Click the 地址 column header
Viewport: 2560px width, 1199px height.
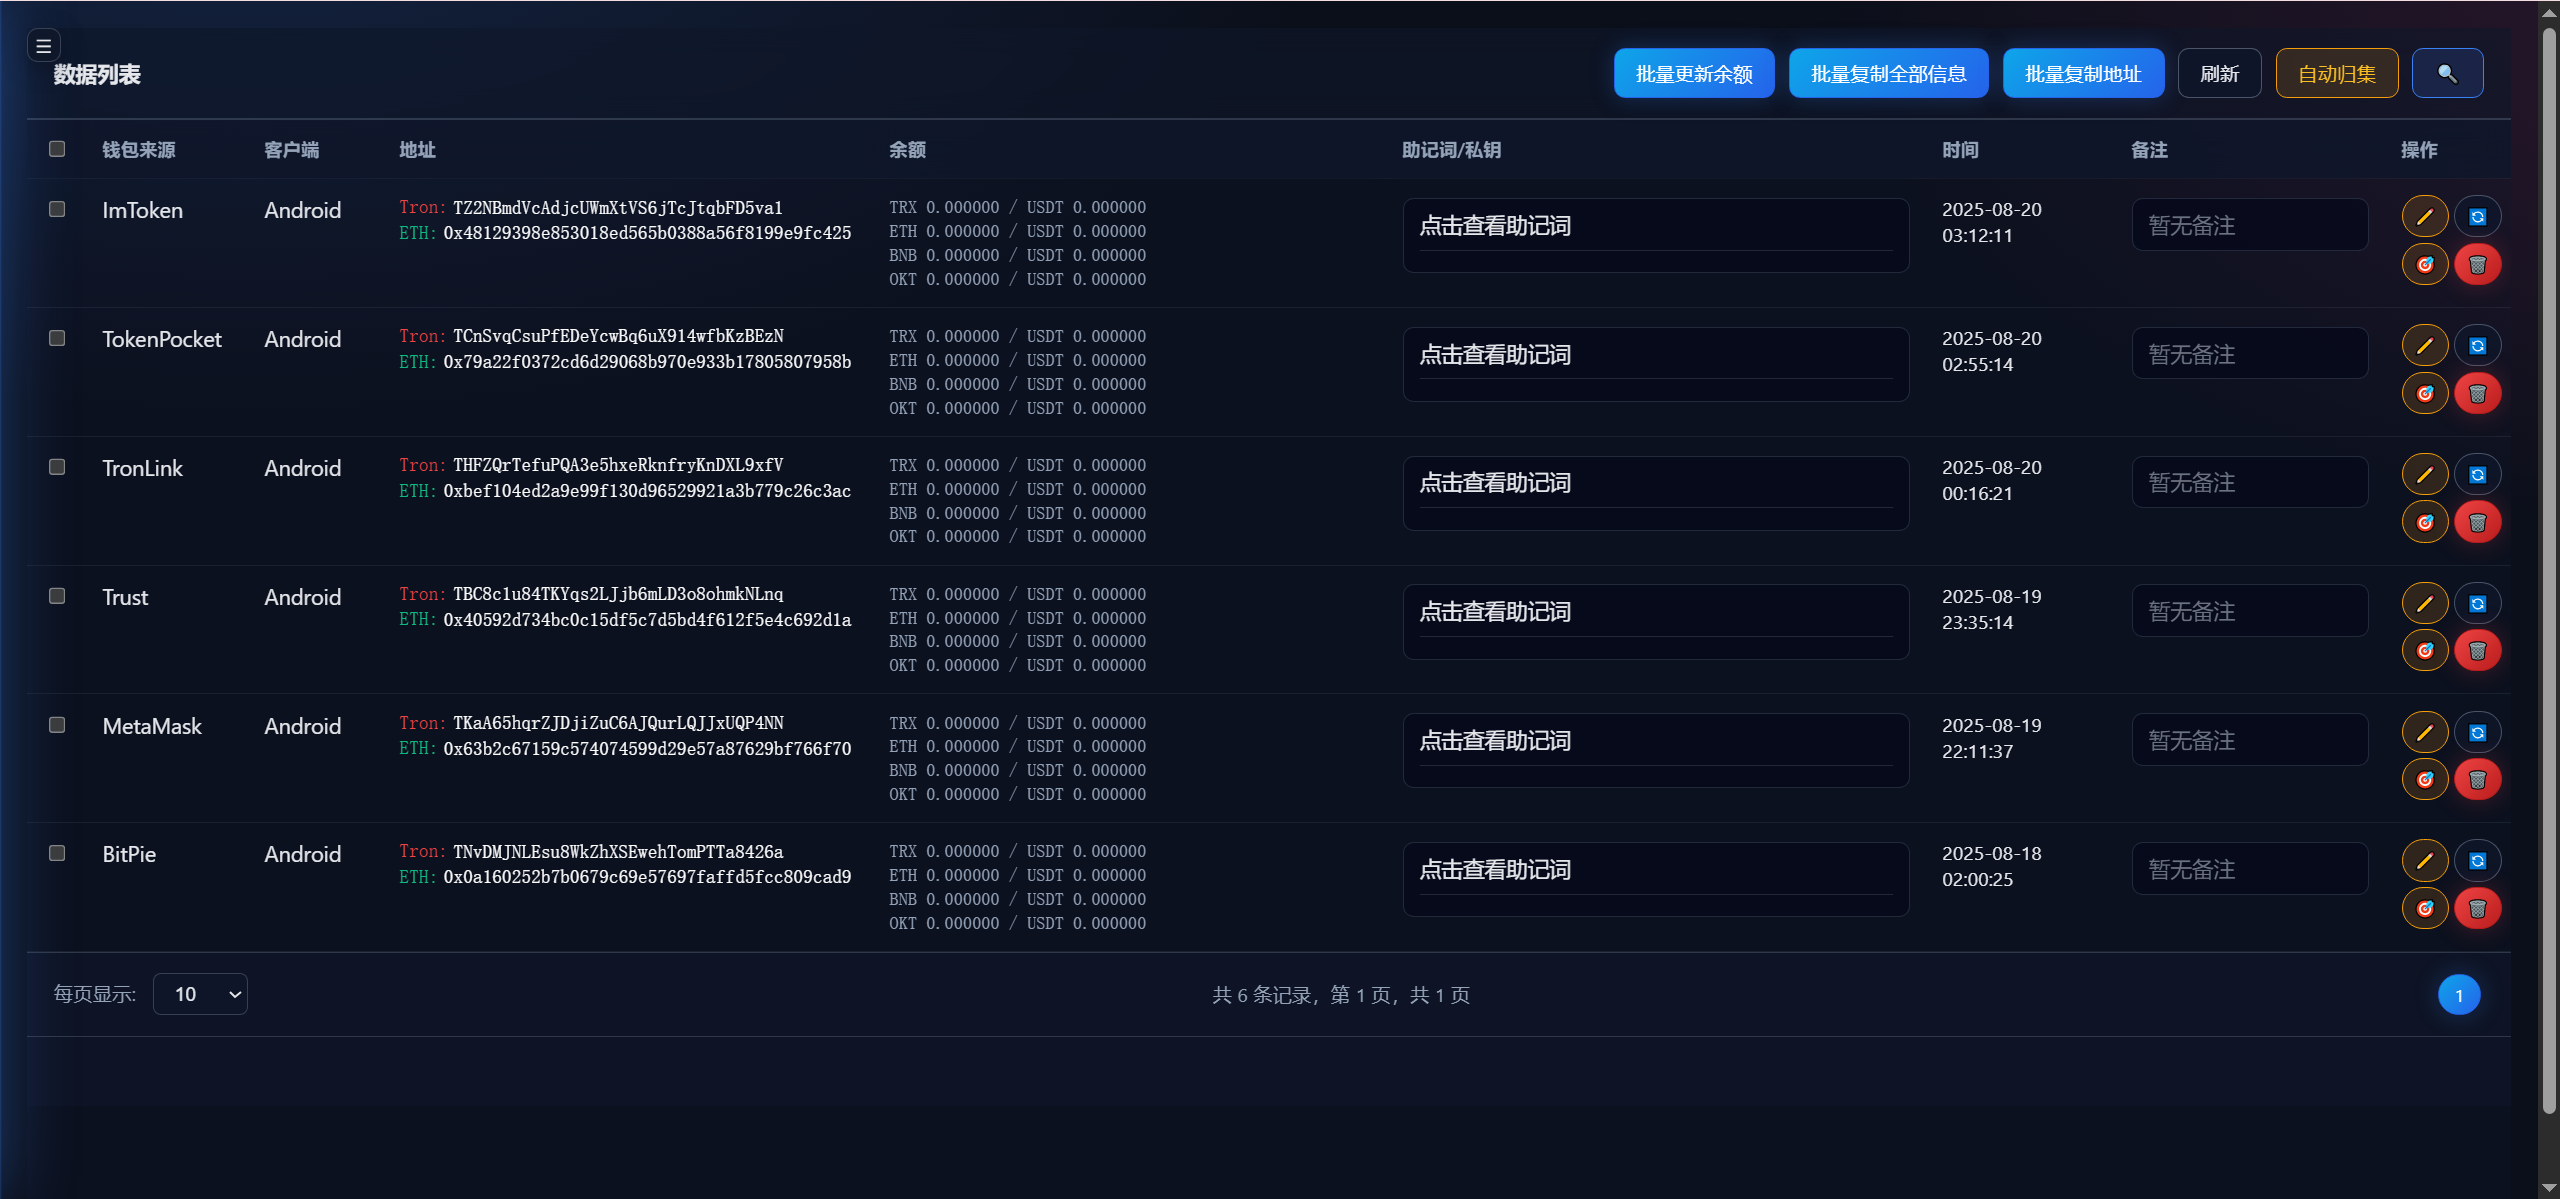[x=417, y=150]
